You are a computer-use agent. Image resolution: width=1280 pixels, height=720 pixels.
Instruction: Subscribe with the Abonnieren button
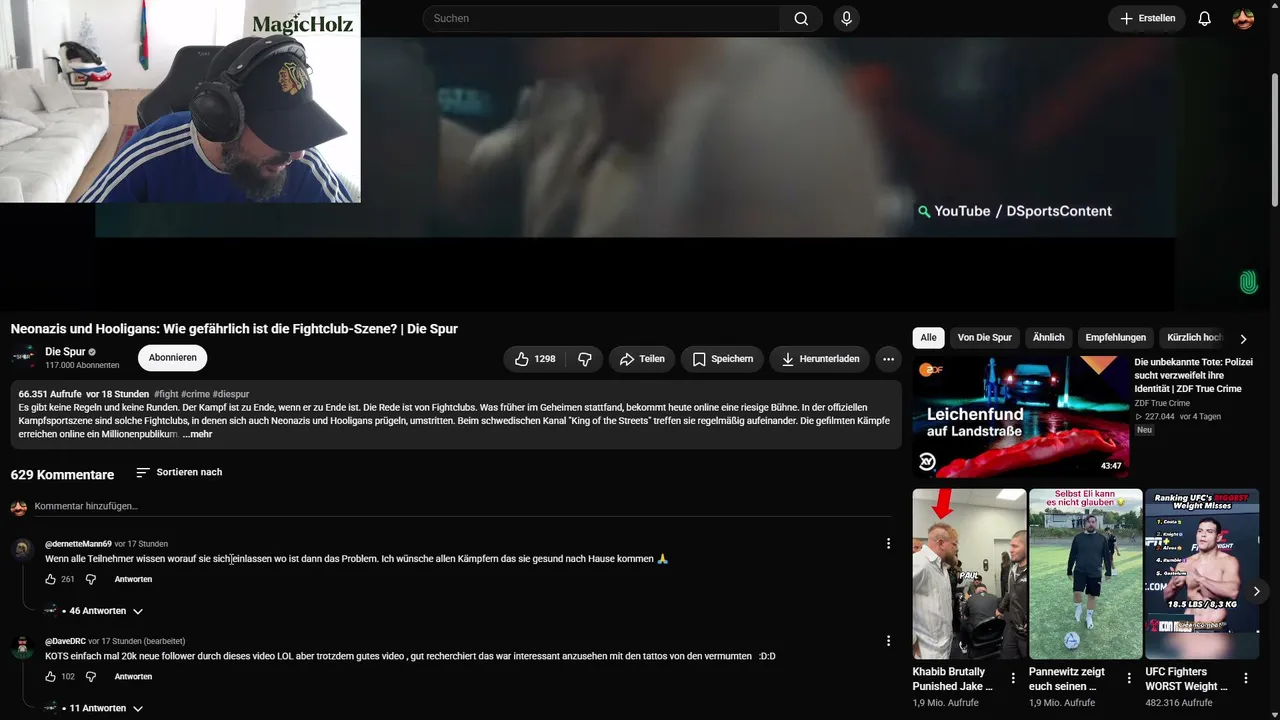click(x=173, y=358)
